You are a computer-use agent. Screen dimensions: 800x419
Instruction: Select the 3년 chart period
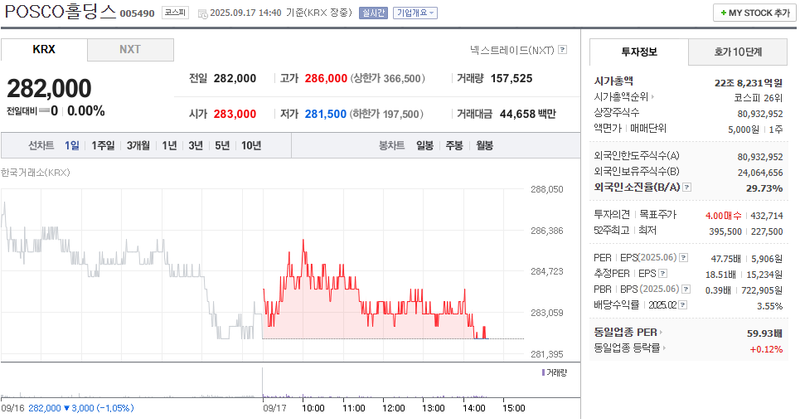coord(196,145)
